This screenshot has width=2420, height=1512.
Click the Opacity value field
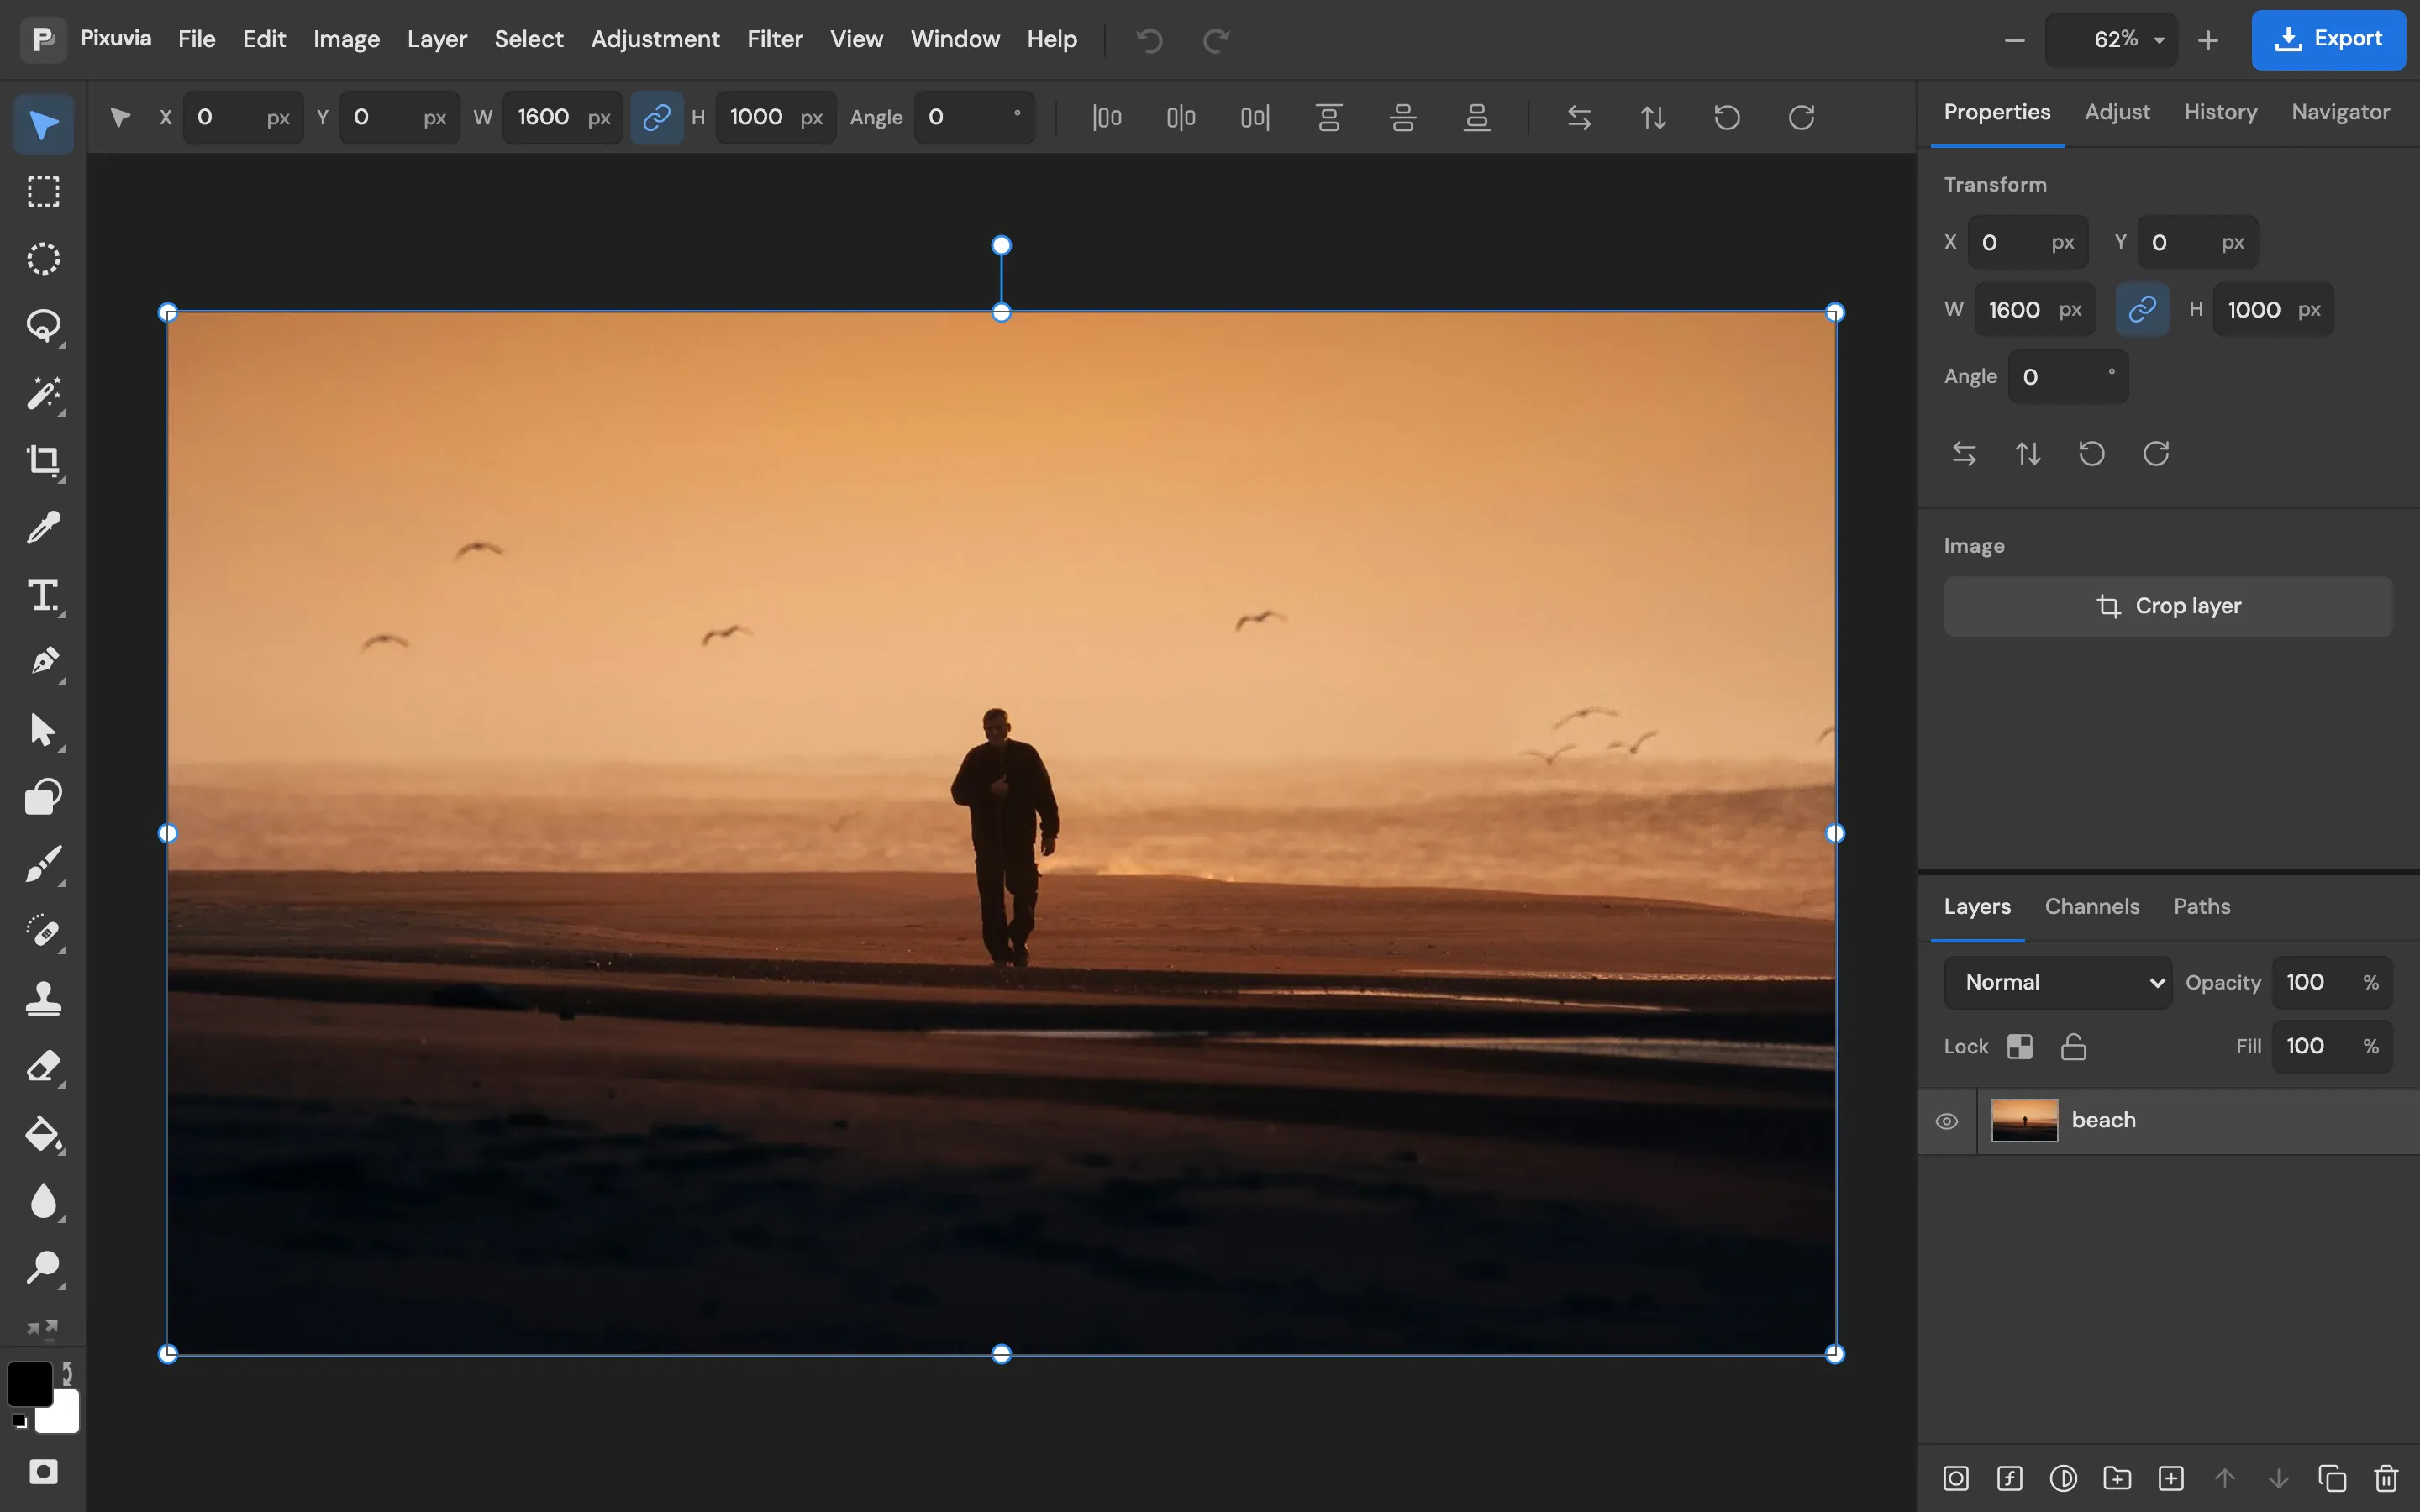tap(2331, 982)
